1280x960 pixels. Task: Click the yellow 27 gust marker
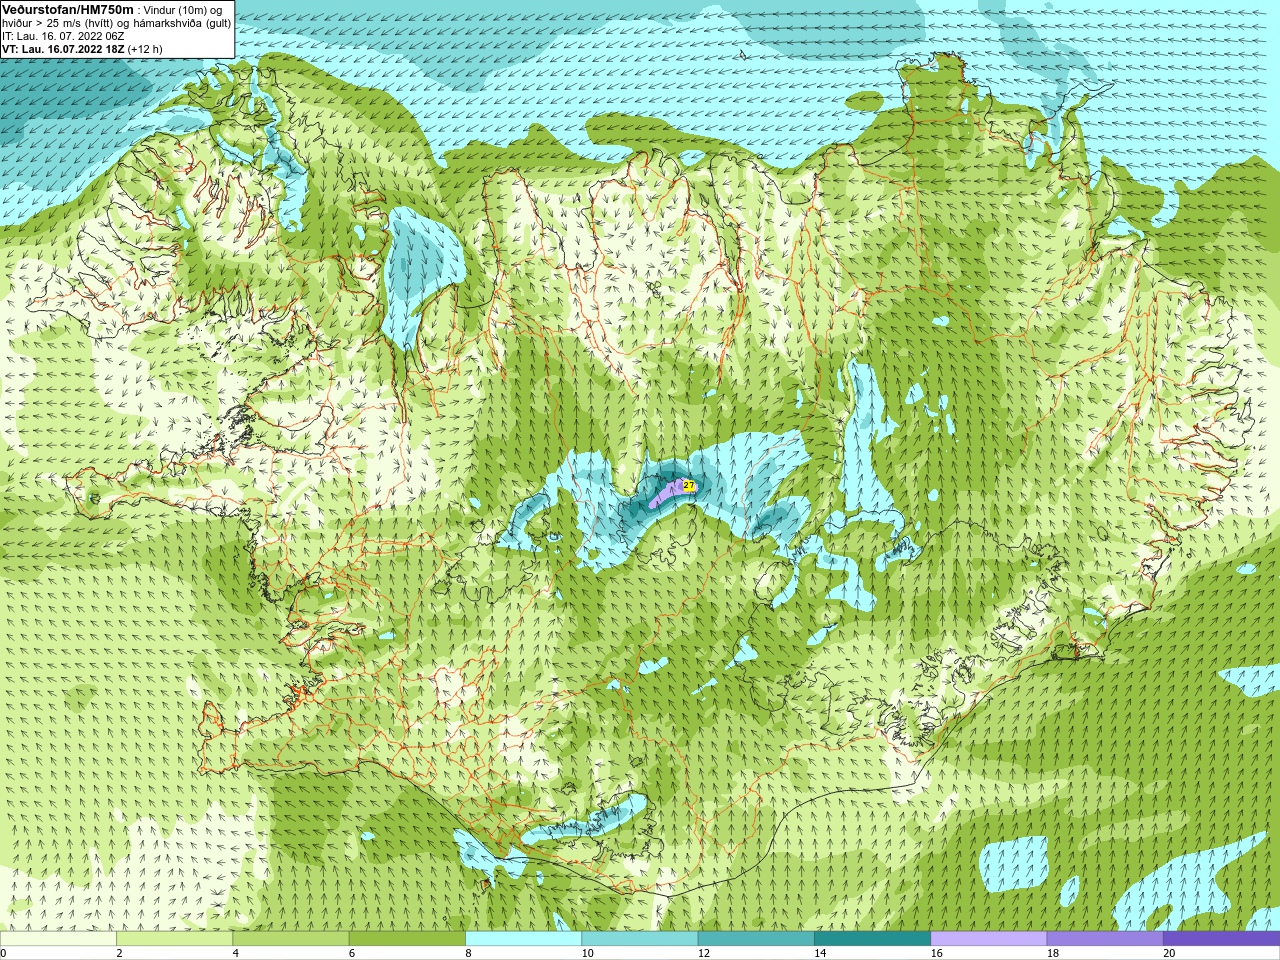[x=689, y=485]
